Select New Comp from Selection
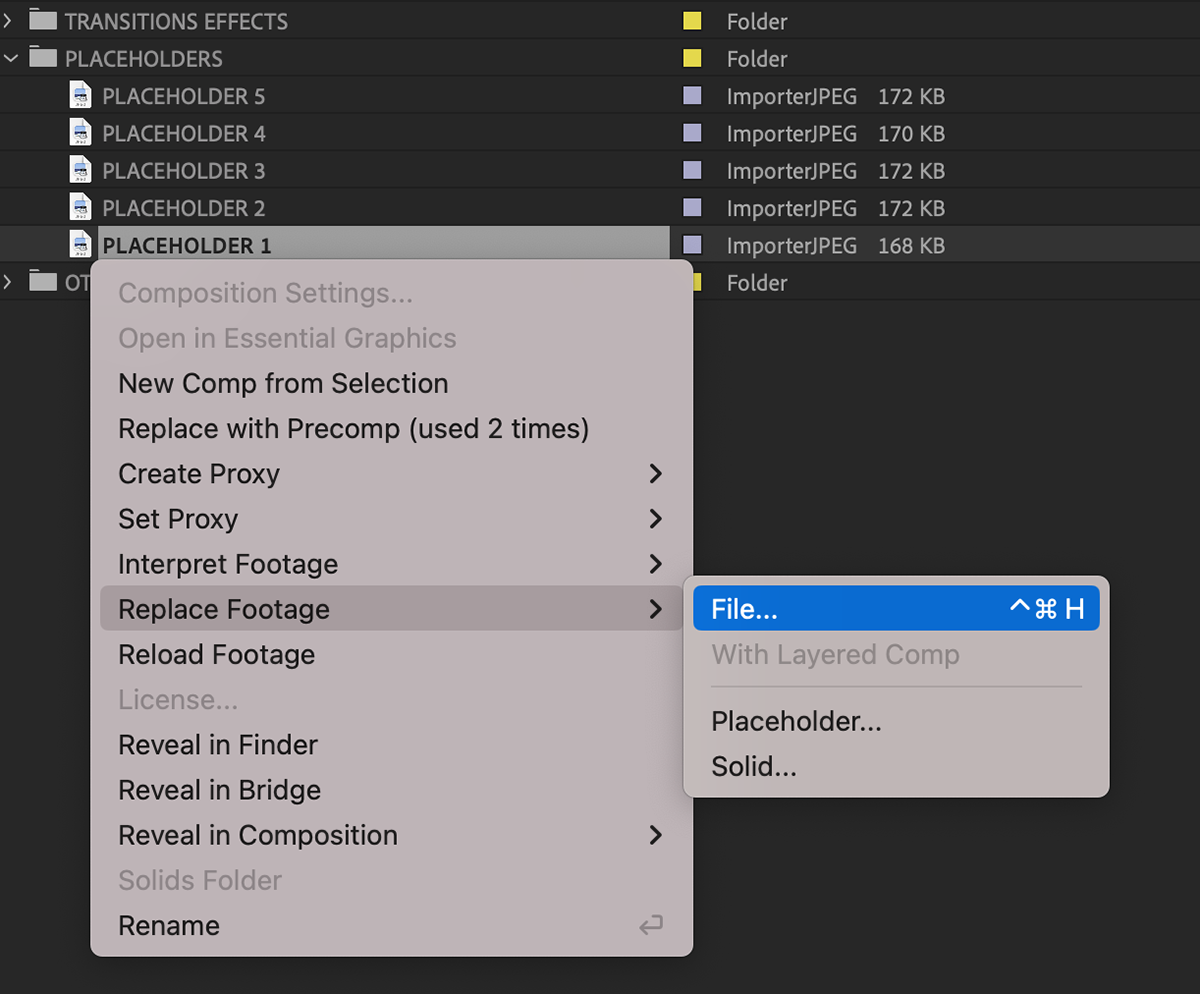1200x994 pixels. (x=283, y=384)
